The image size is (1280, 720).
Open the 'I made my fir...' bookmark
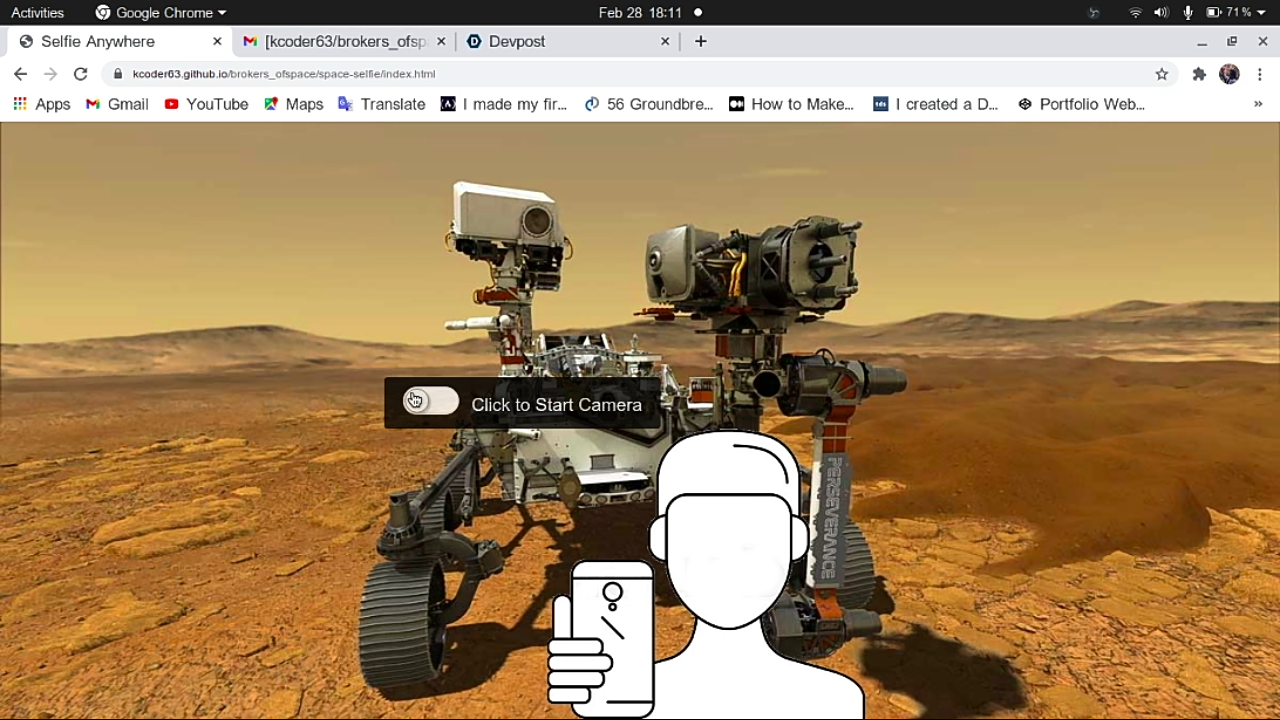click(x=504, y=104)
